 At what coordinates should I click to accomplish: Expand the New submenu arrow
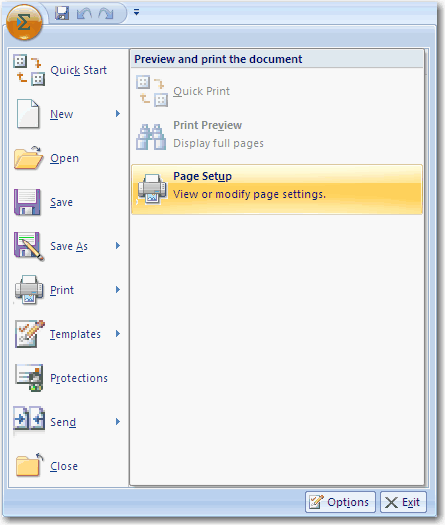pos(118,114)
